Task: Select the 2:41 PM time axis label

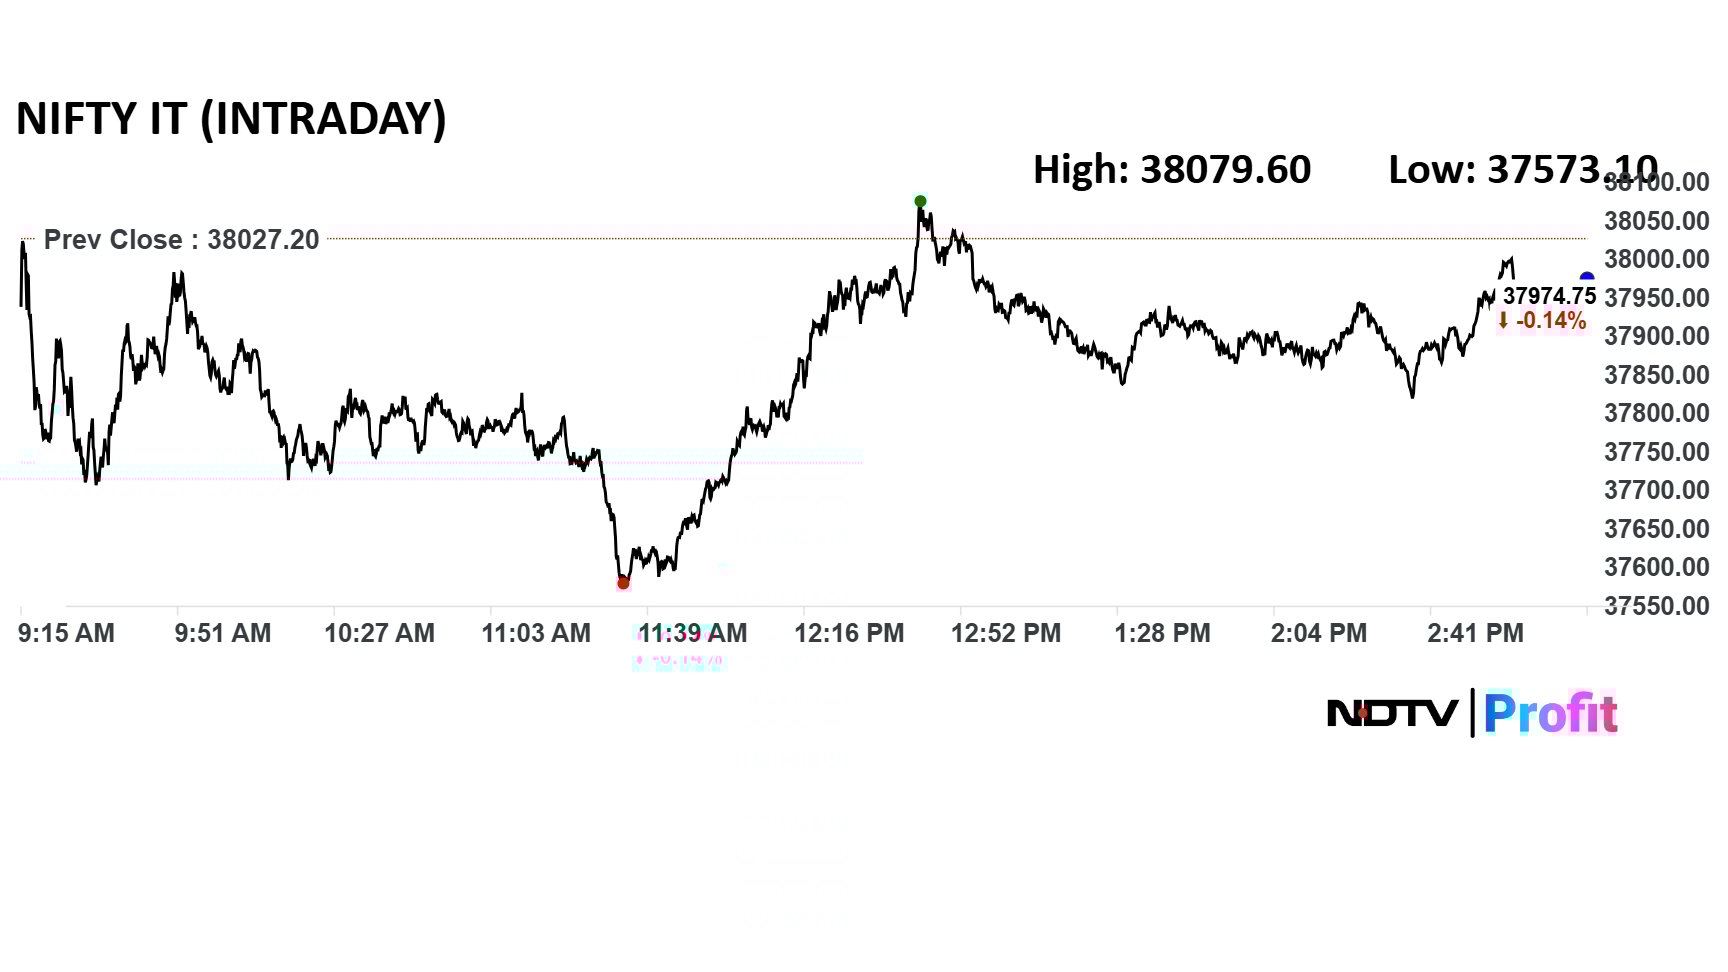Action: pyautogui.click(x=1475, y=633)
